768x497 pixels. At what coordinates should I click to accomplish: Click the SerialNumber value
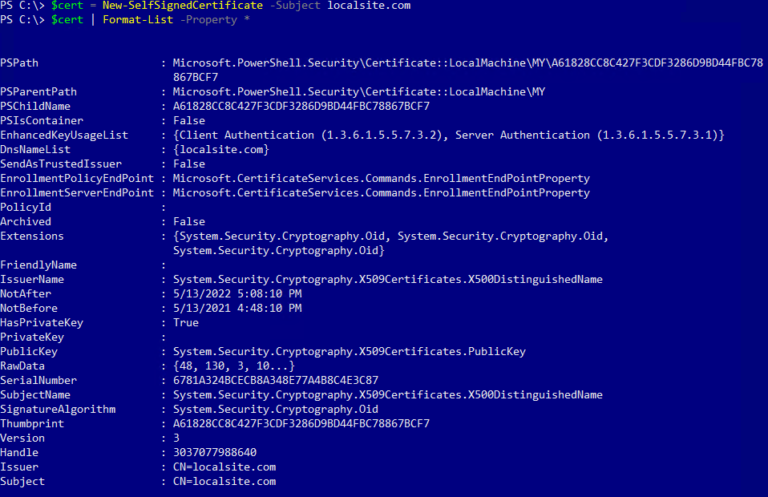tap(275, 380)
